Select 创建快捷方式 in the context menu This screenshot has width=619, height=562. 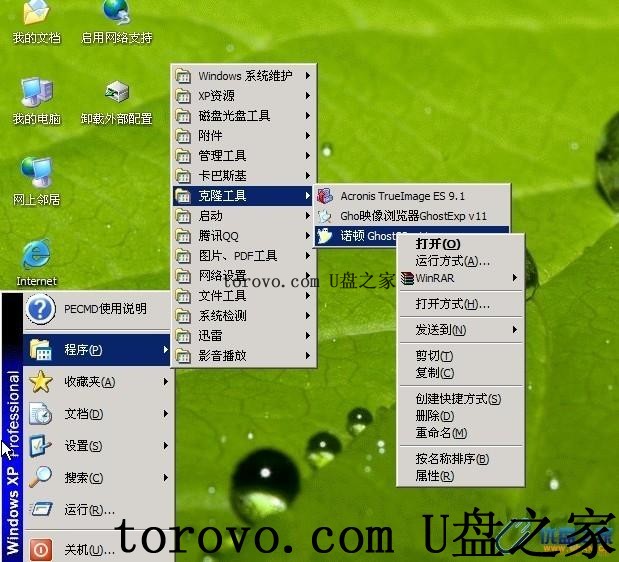458,398
